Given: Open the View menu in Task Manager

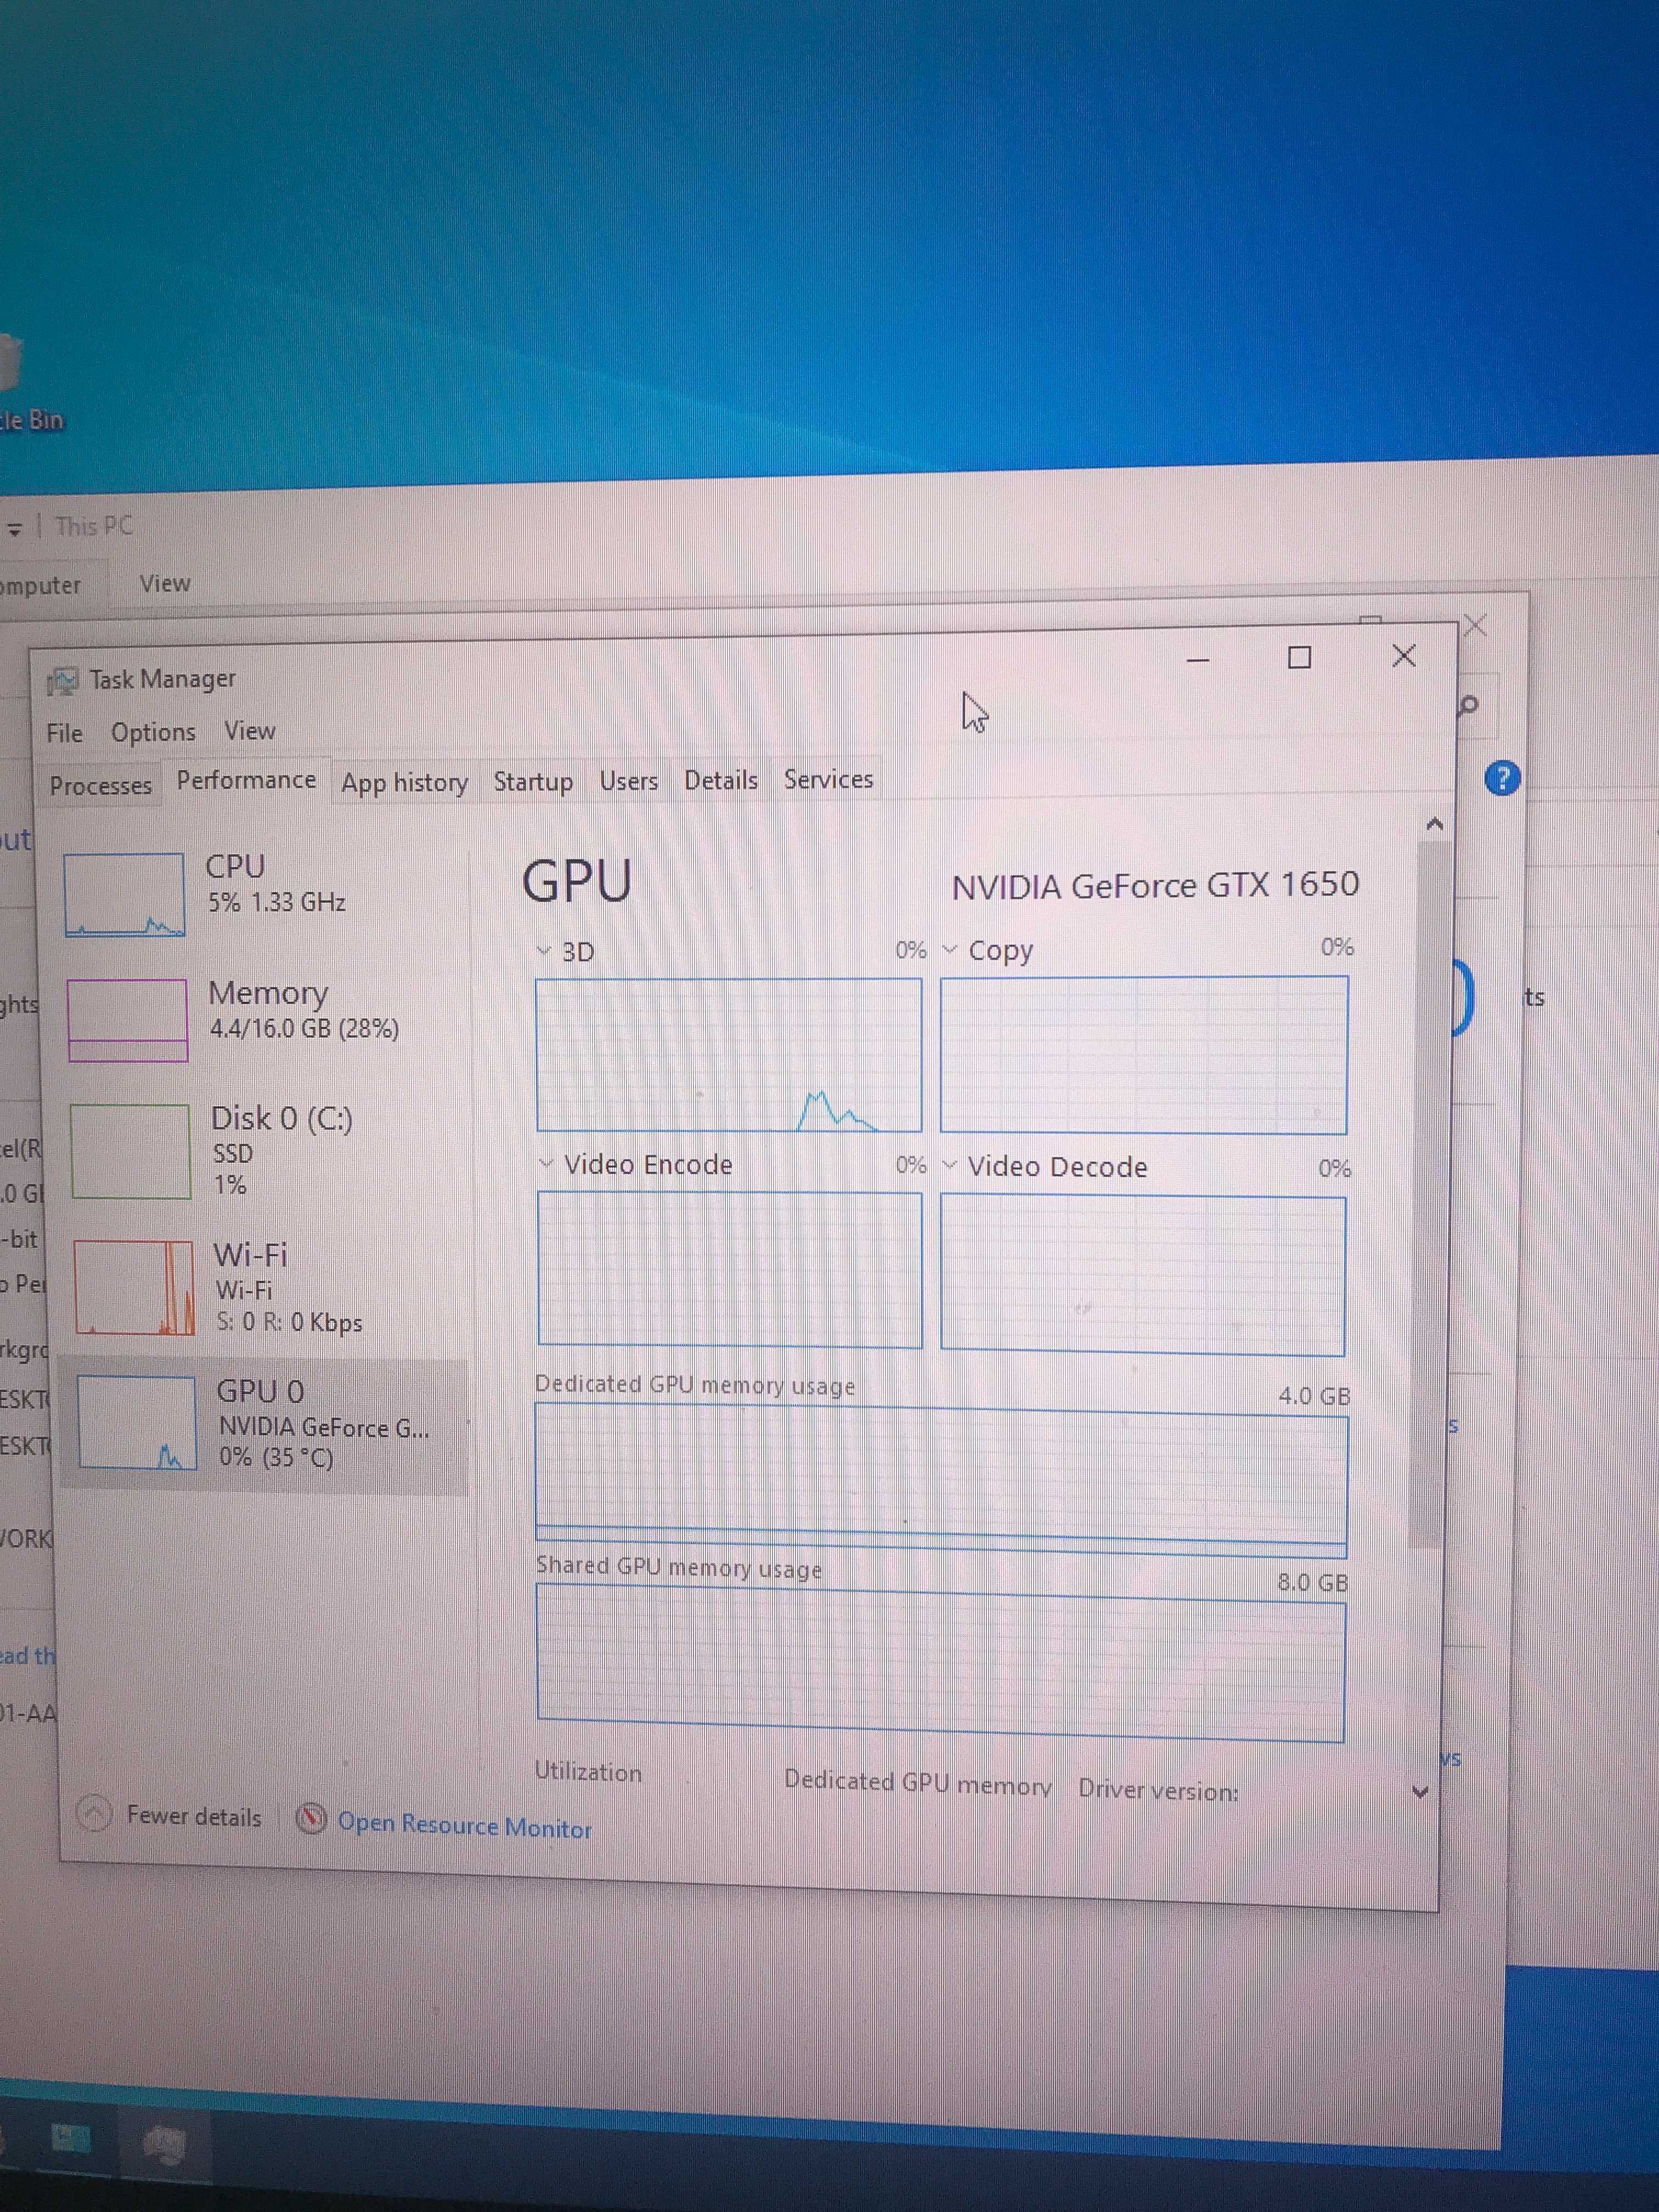Looking at the screenshot, I should (249, 731).
